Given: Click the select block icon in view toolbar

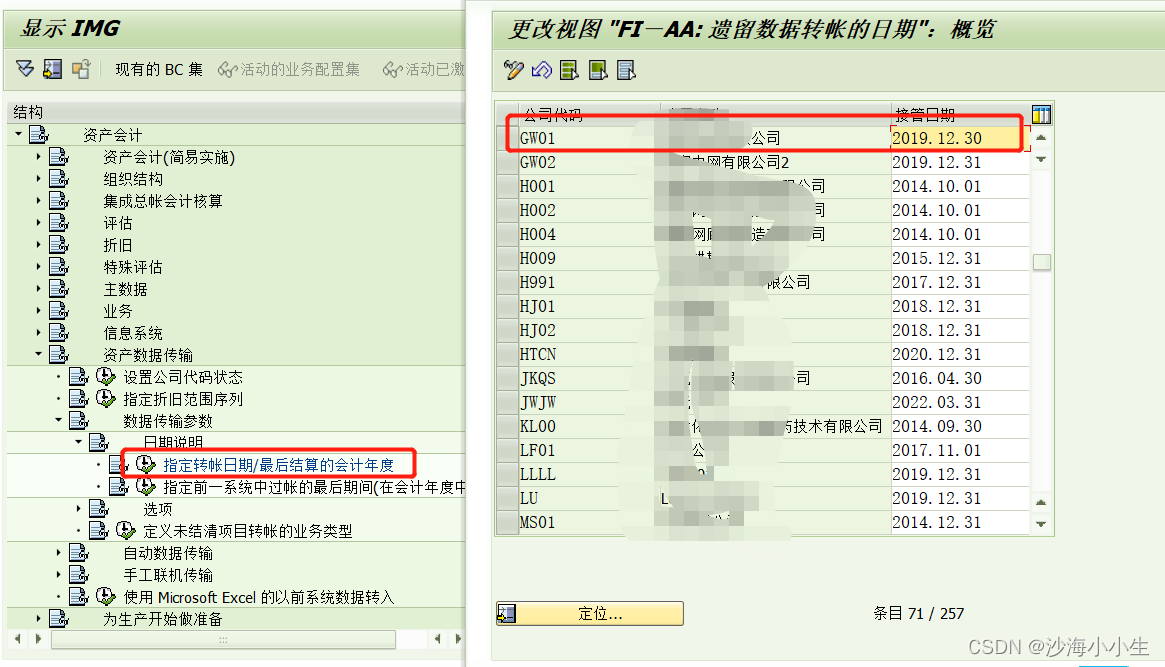Looking at the screenshot, I should [x=597, y=70].
